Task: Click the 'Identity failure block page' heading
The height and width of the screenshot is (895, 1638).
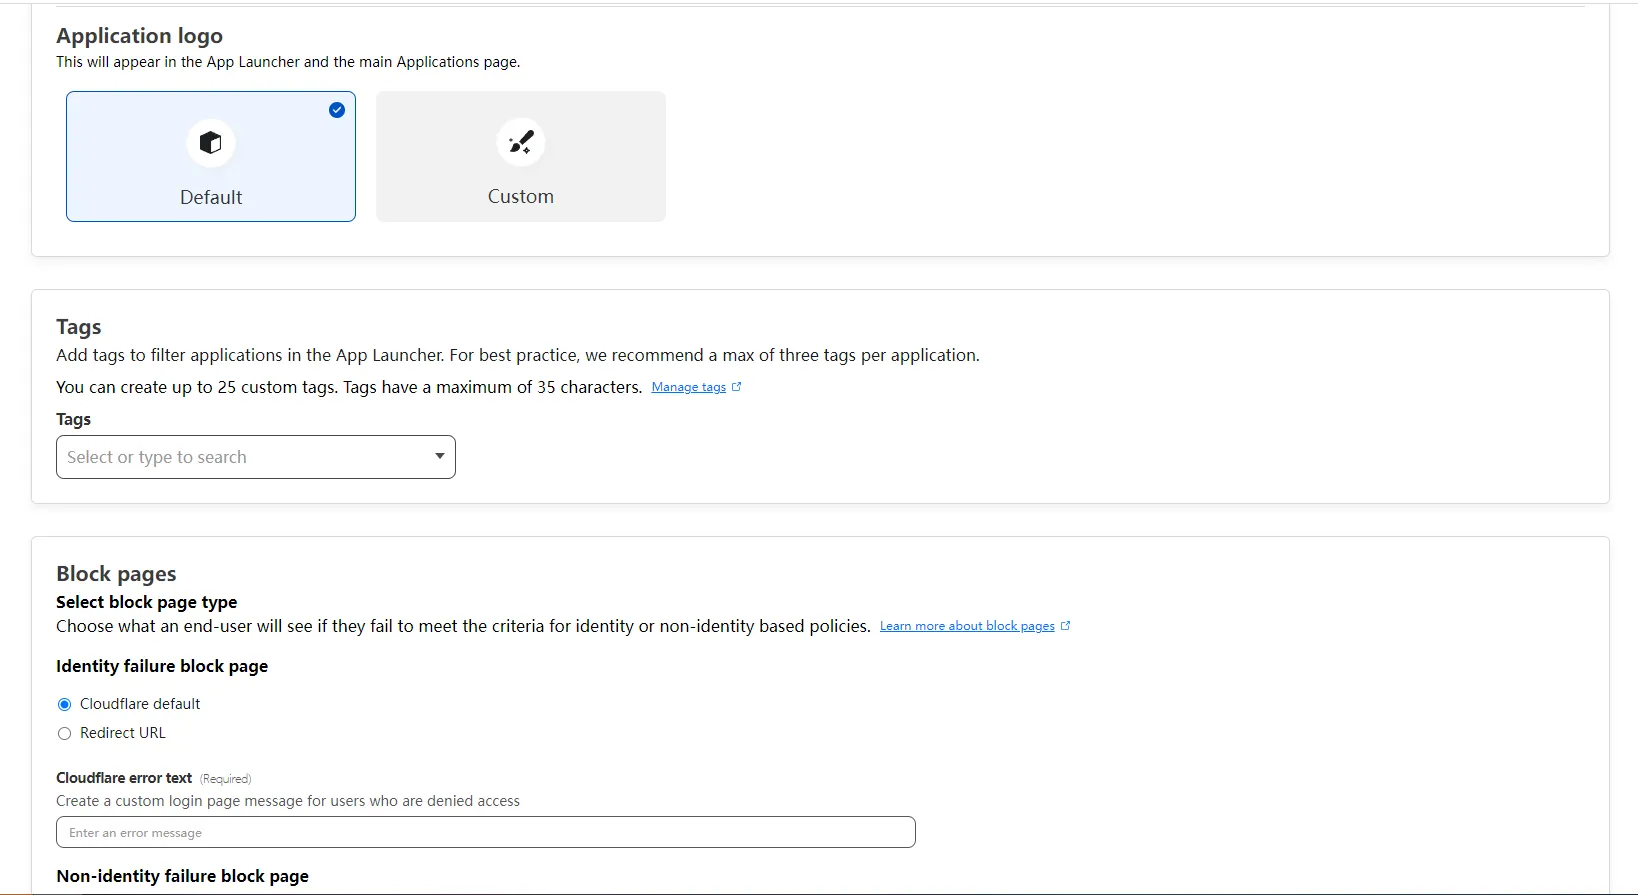Action: click(162, 666)
